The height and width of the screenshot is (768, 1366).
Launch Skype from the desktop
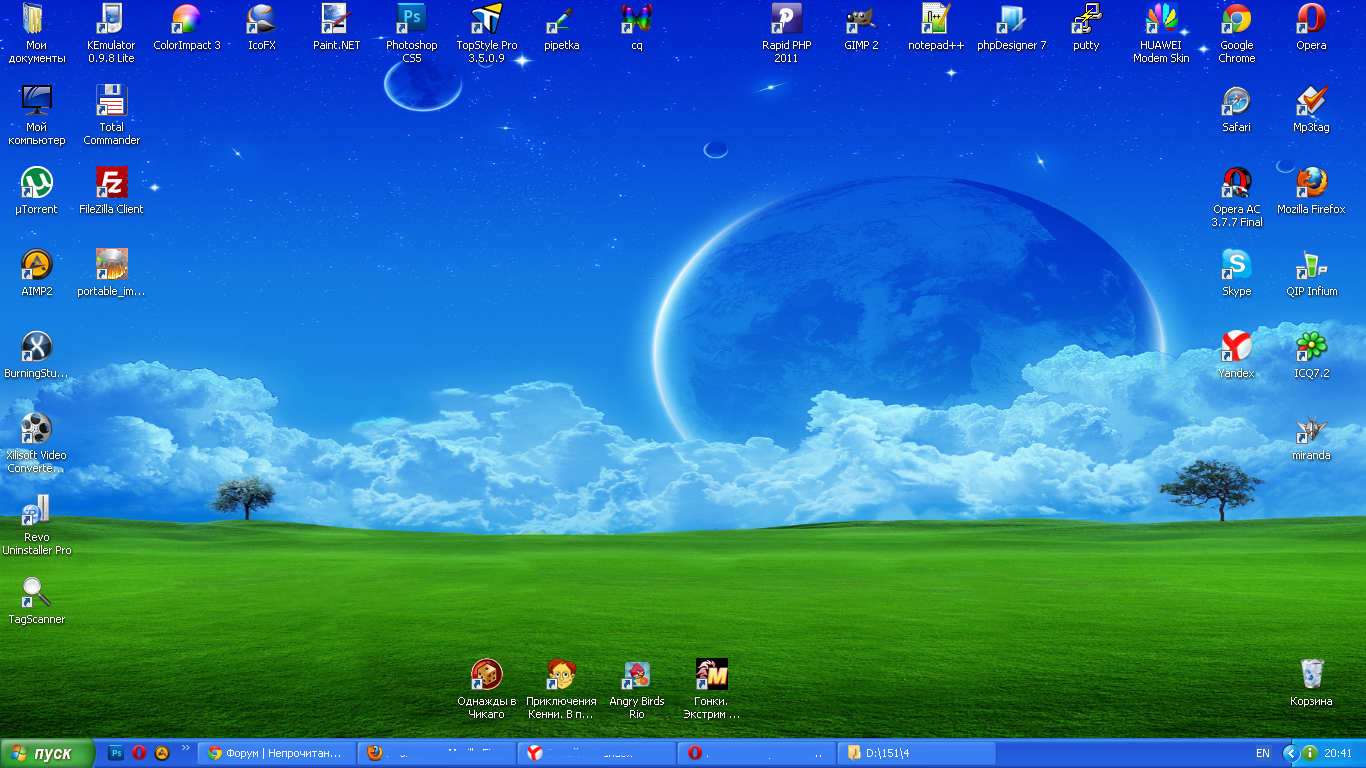(x=1236, y=265)
